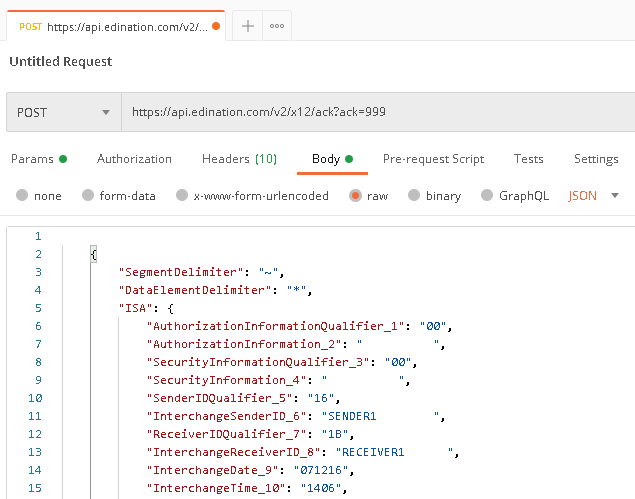
Task: Click the Untitled Request title
Action: point(61,62)
